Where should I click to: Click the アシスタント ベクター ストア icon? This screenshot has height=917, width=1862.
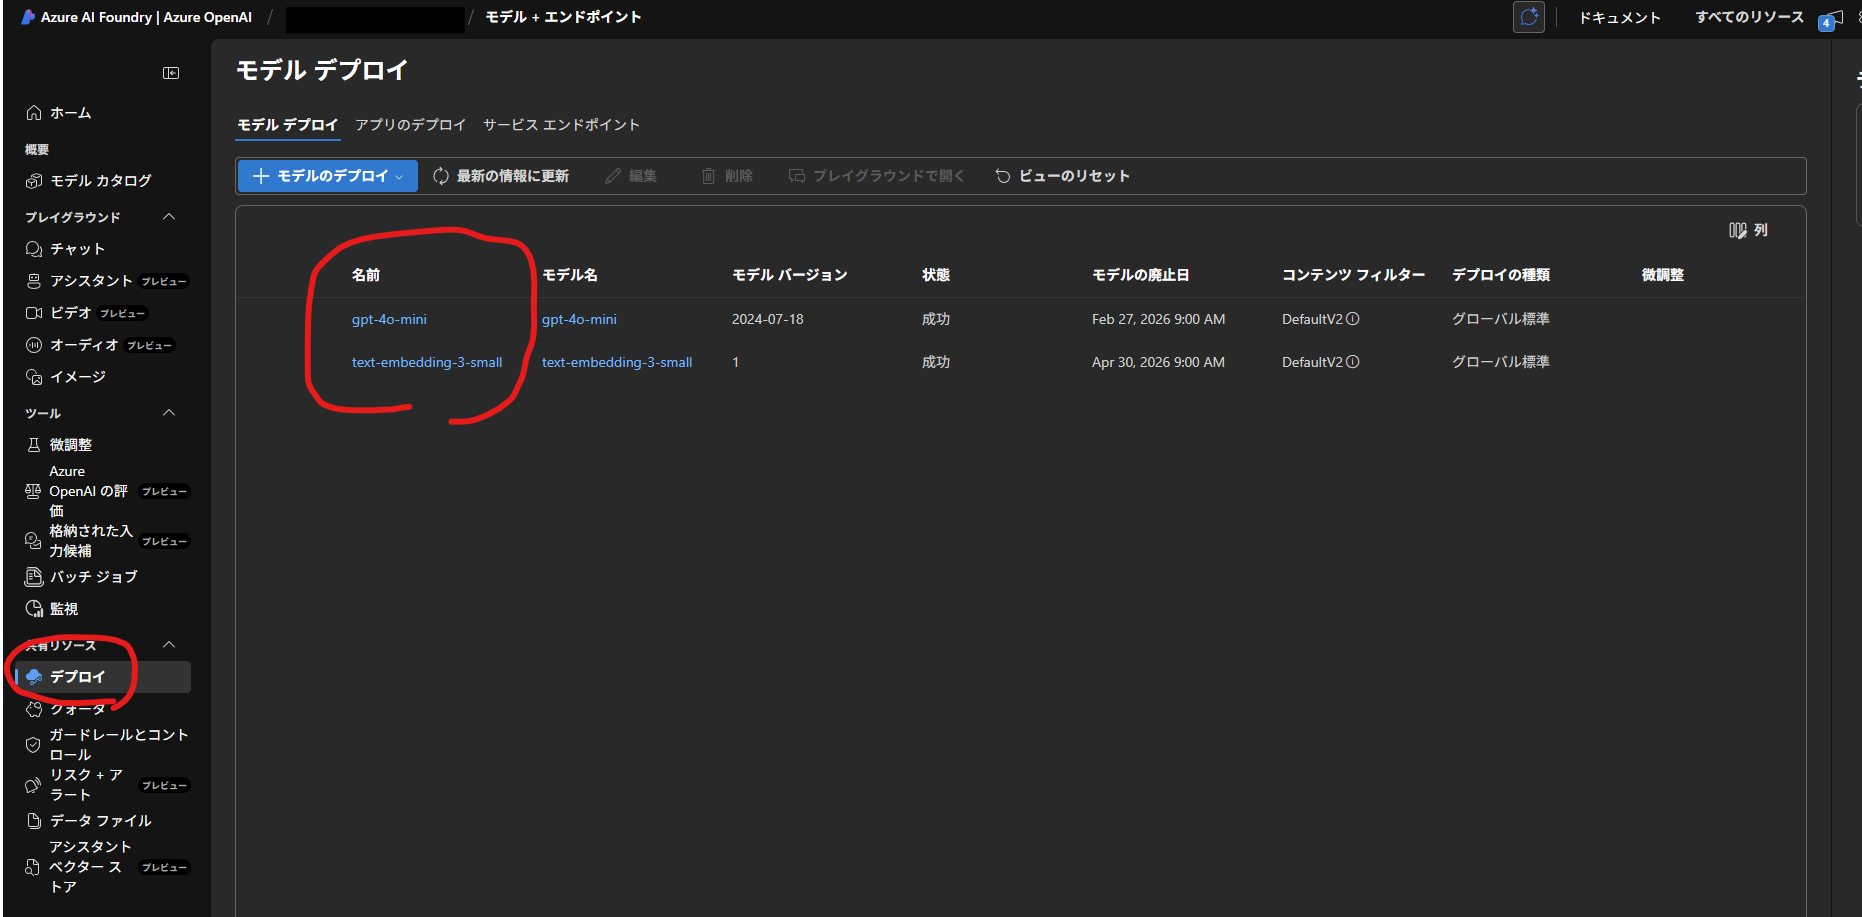pos(33,867)
